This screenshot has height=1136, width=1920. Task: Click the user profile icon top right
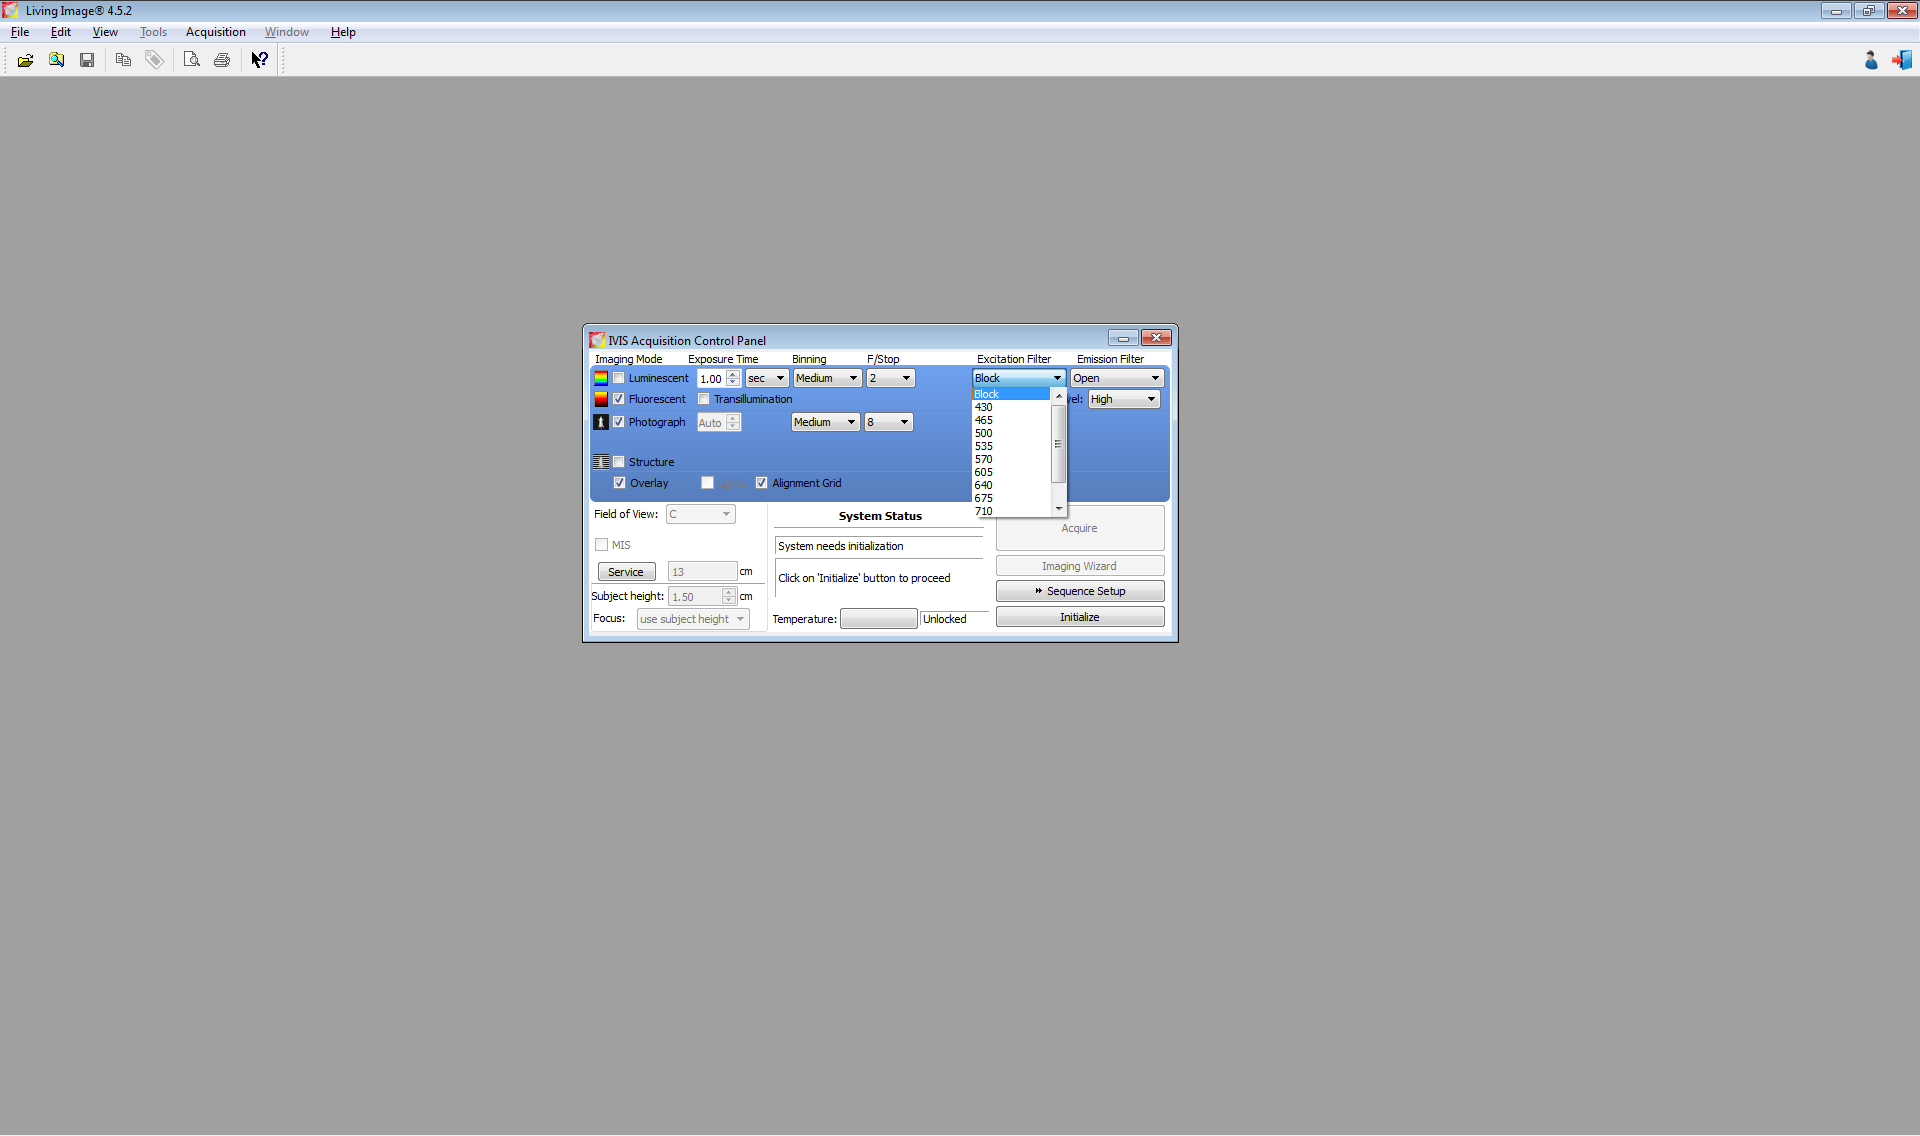pyautogui.click(x=1871, y=60)
